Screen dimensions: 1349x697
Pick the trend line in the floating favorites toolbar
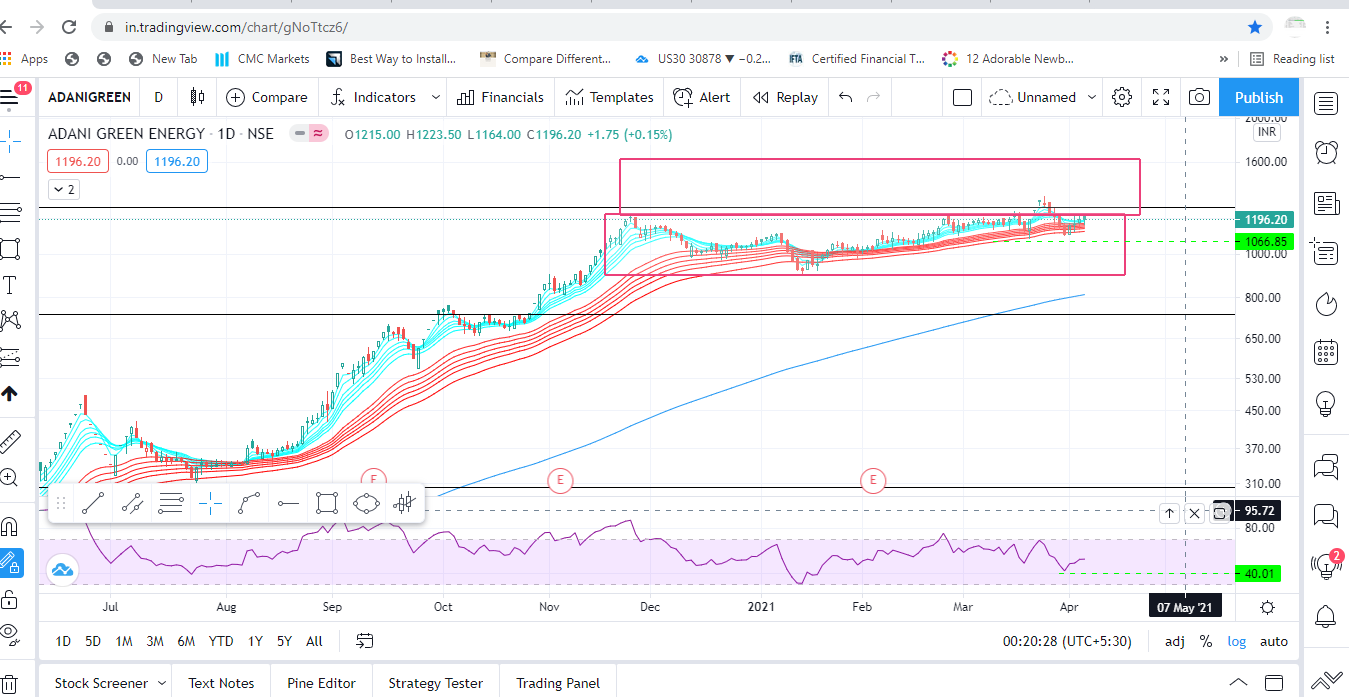[x=93, y=503]
